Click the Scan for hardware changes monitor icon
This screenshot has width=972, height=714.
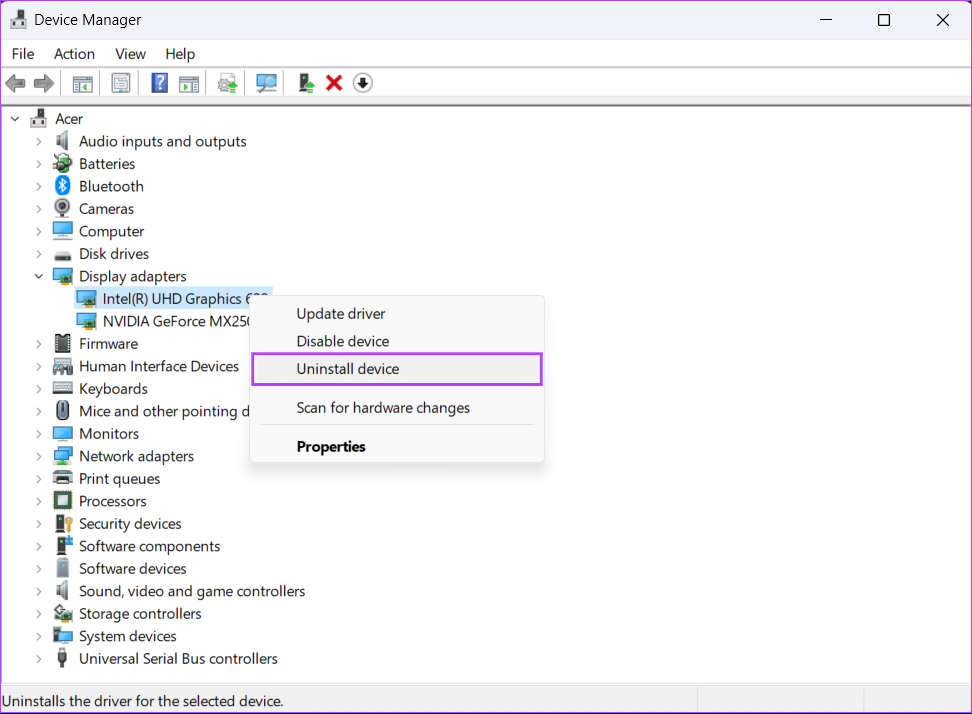coord(267,83)
